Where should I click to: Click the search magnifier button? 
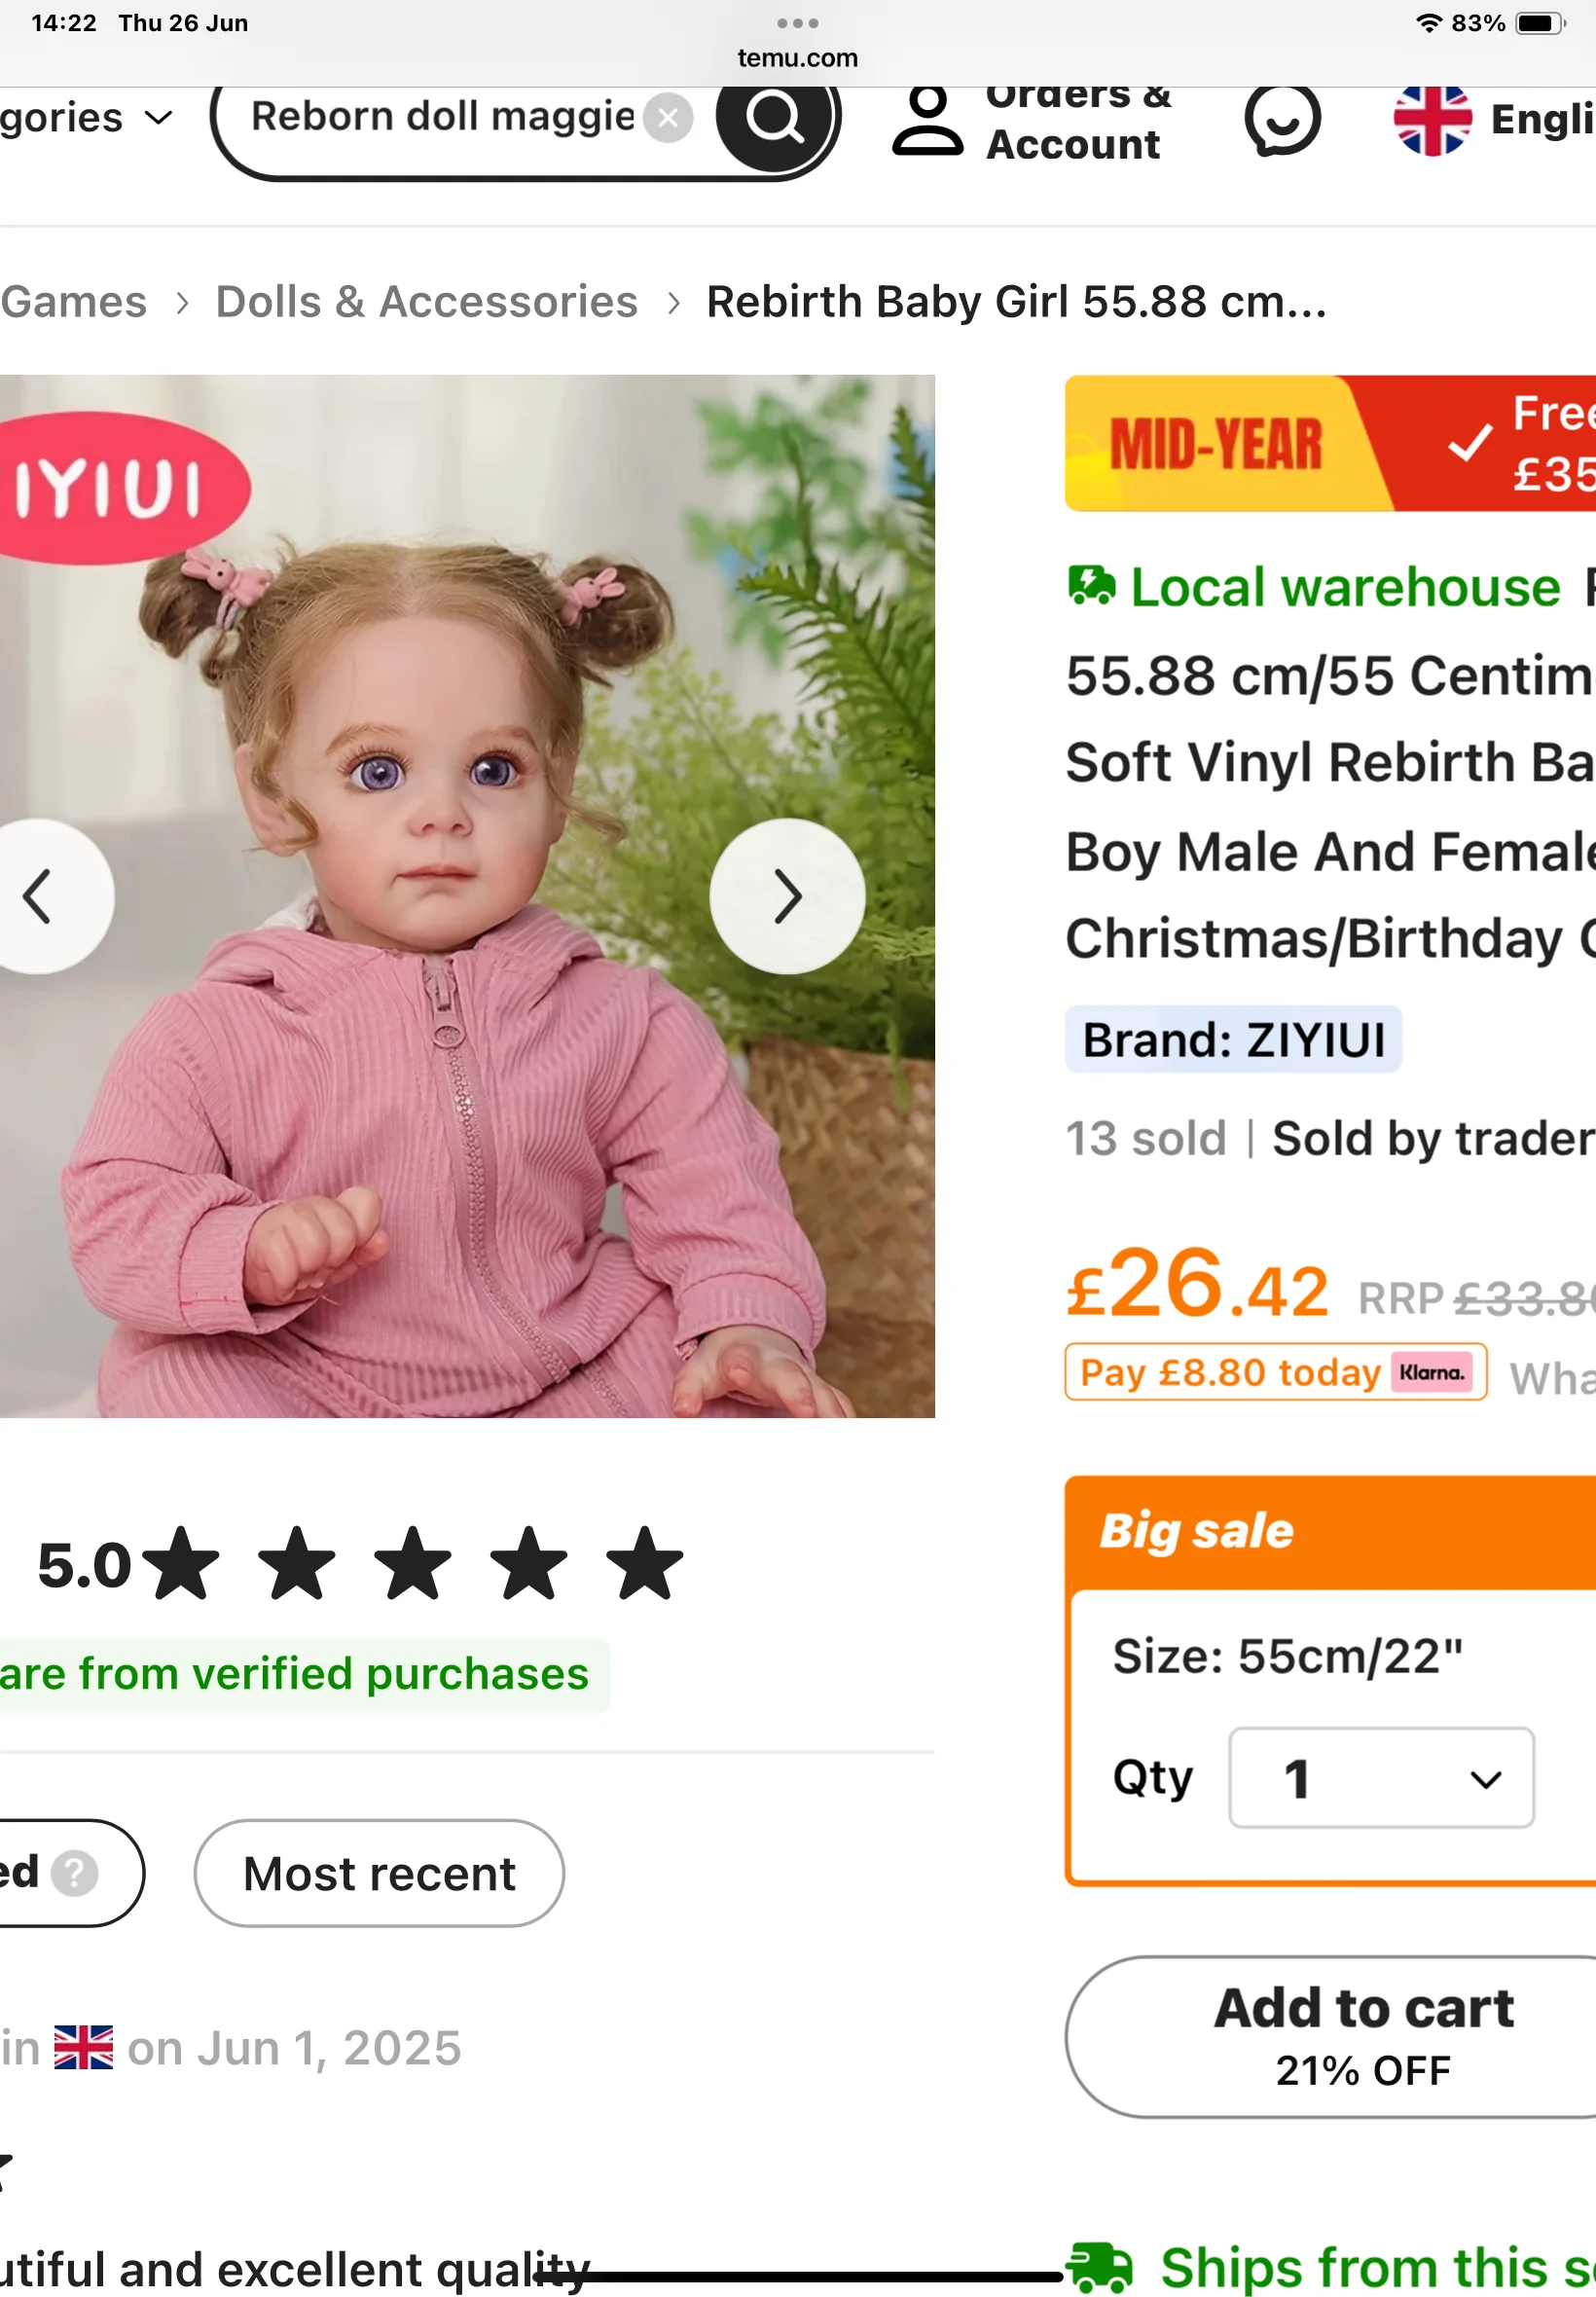click(x=775, y=120)
